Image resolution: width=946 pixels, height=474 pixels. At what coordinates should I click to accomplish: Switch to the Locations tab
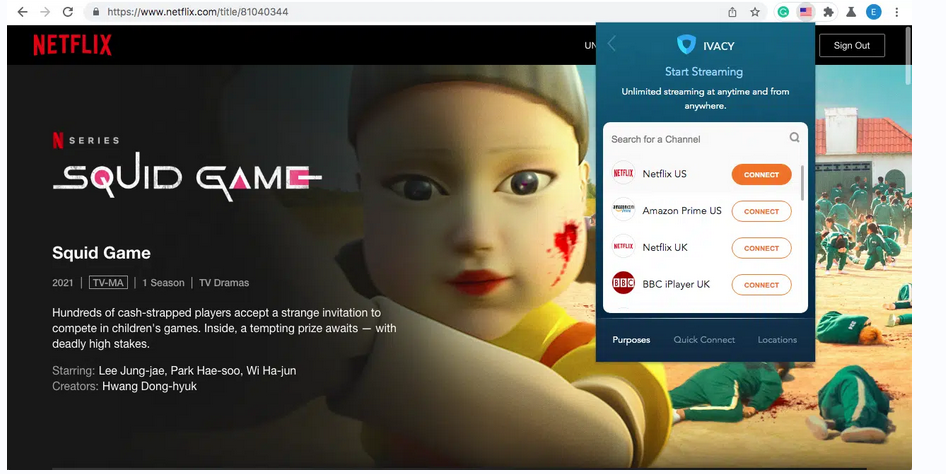(x=777, y=340)
